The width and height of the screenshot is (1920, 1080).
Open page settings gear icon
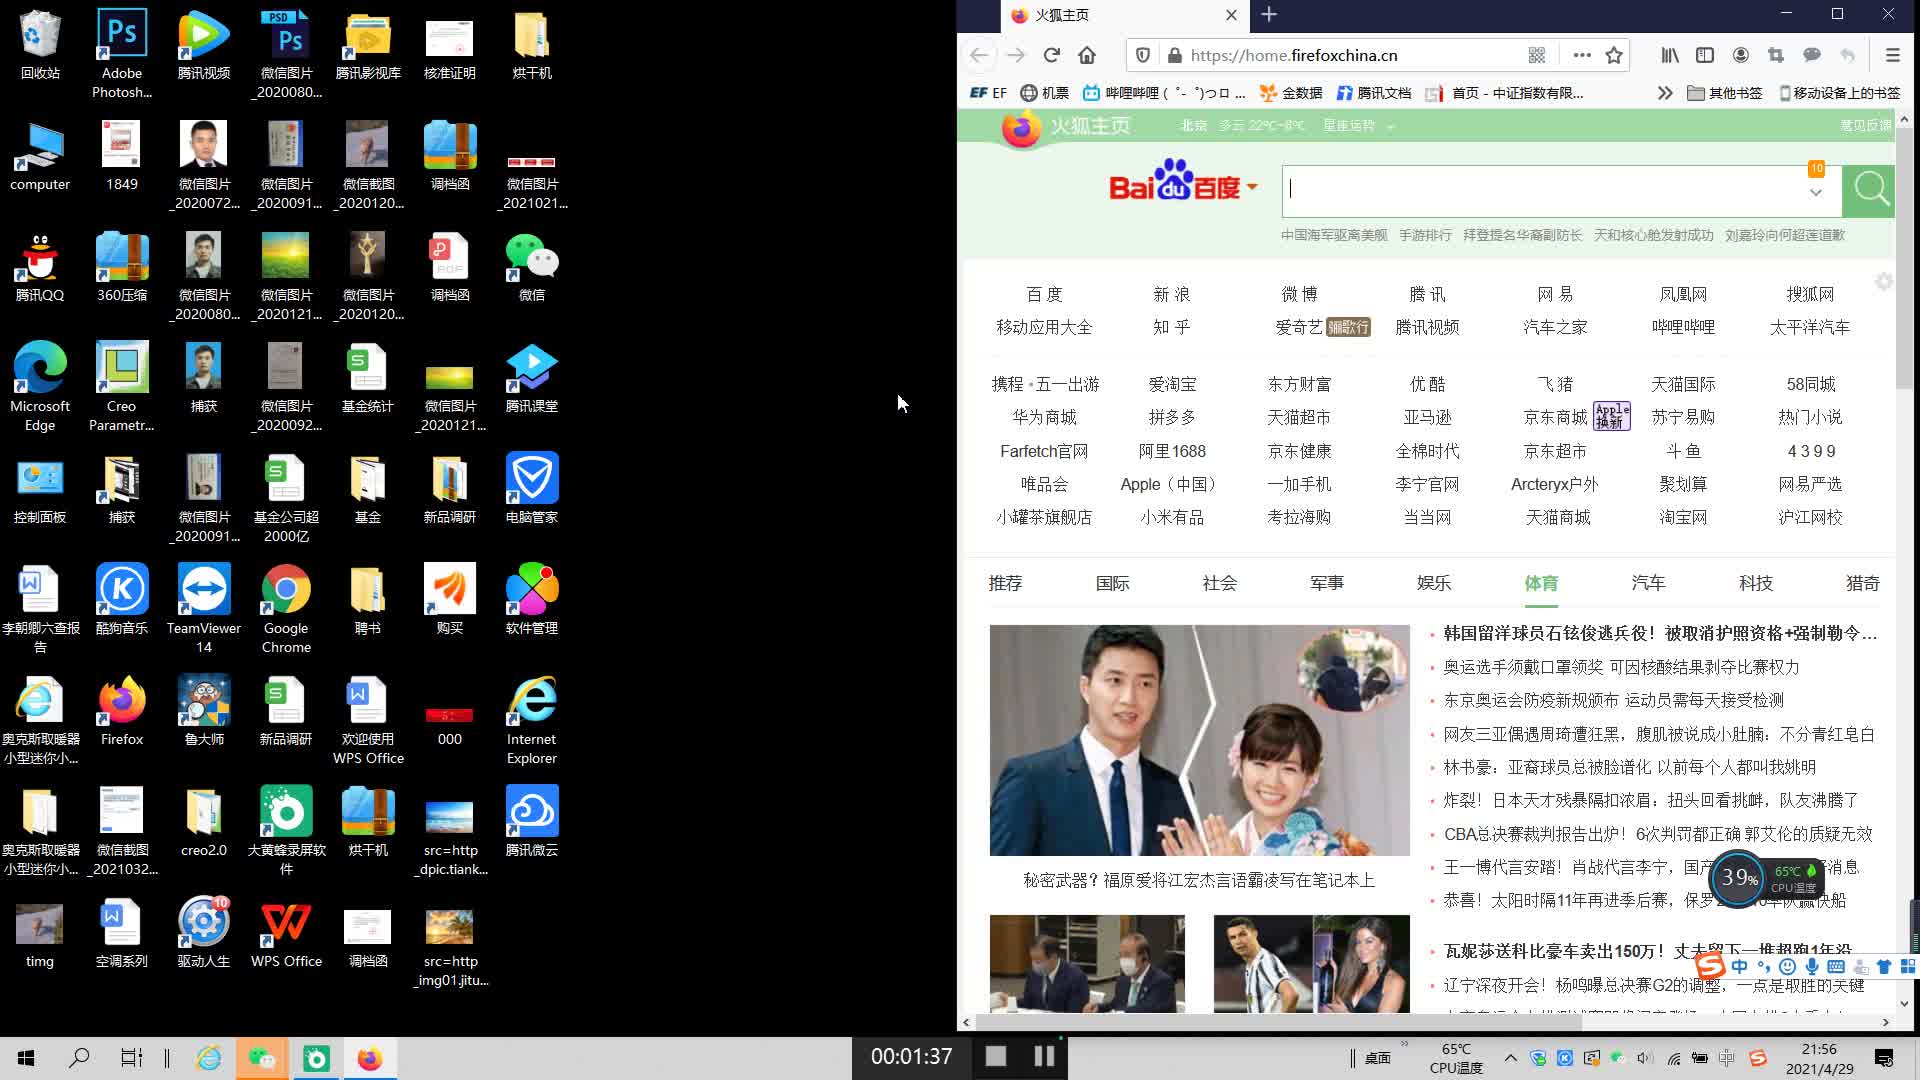point(1884,282)
